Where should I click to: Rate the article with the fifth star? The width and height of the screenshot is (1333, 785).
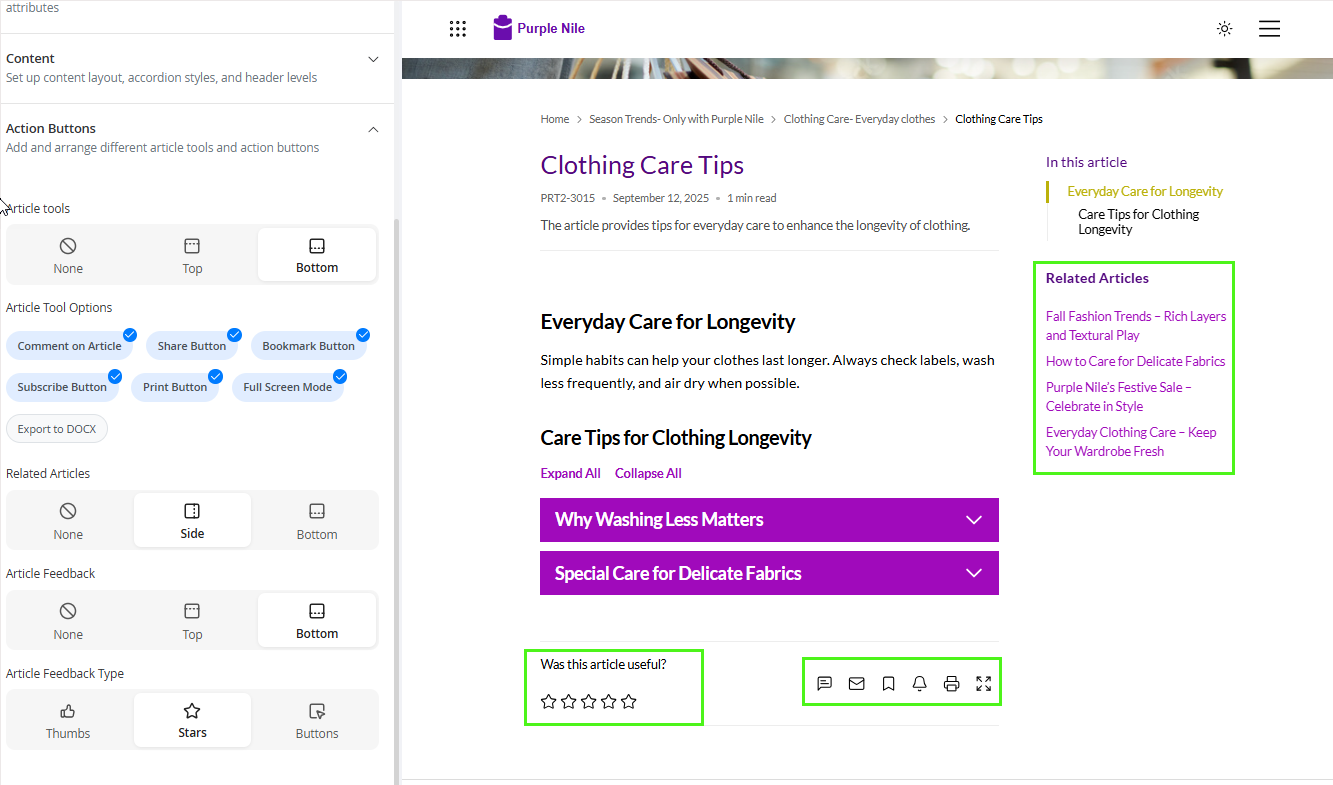point(629,702)
